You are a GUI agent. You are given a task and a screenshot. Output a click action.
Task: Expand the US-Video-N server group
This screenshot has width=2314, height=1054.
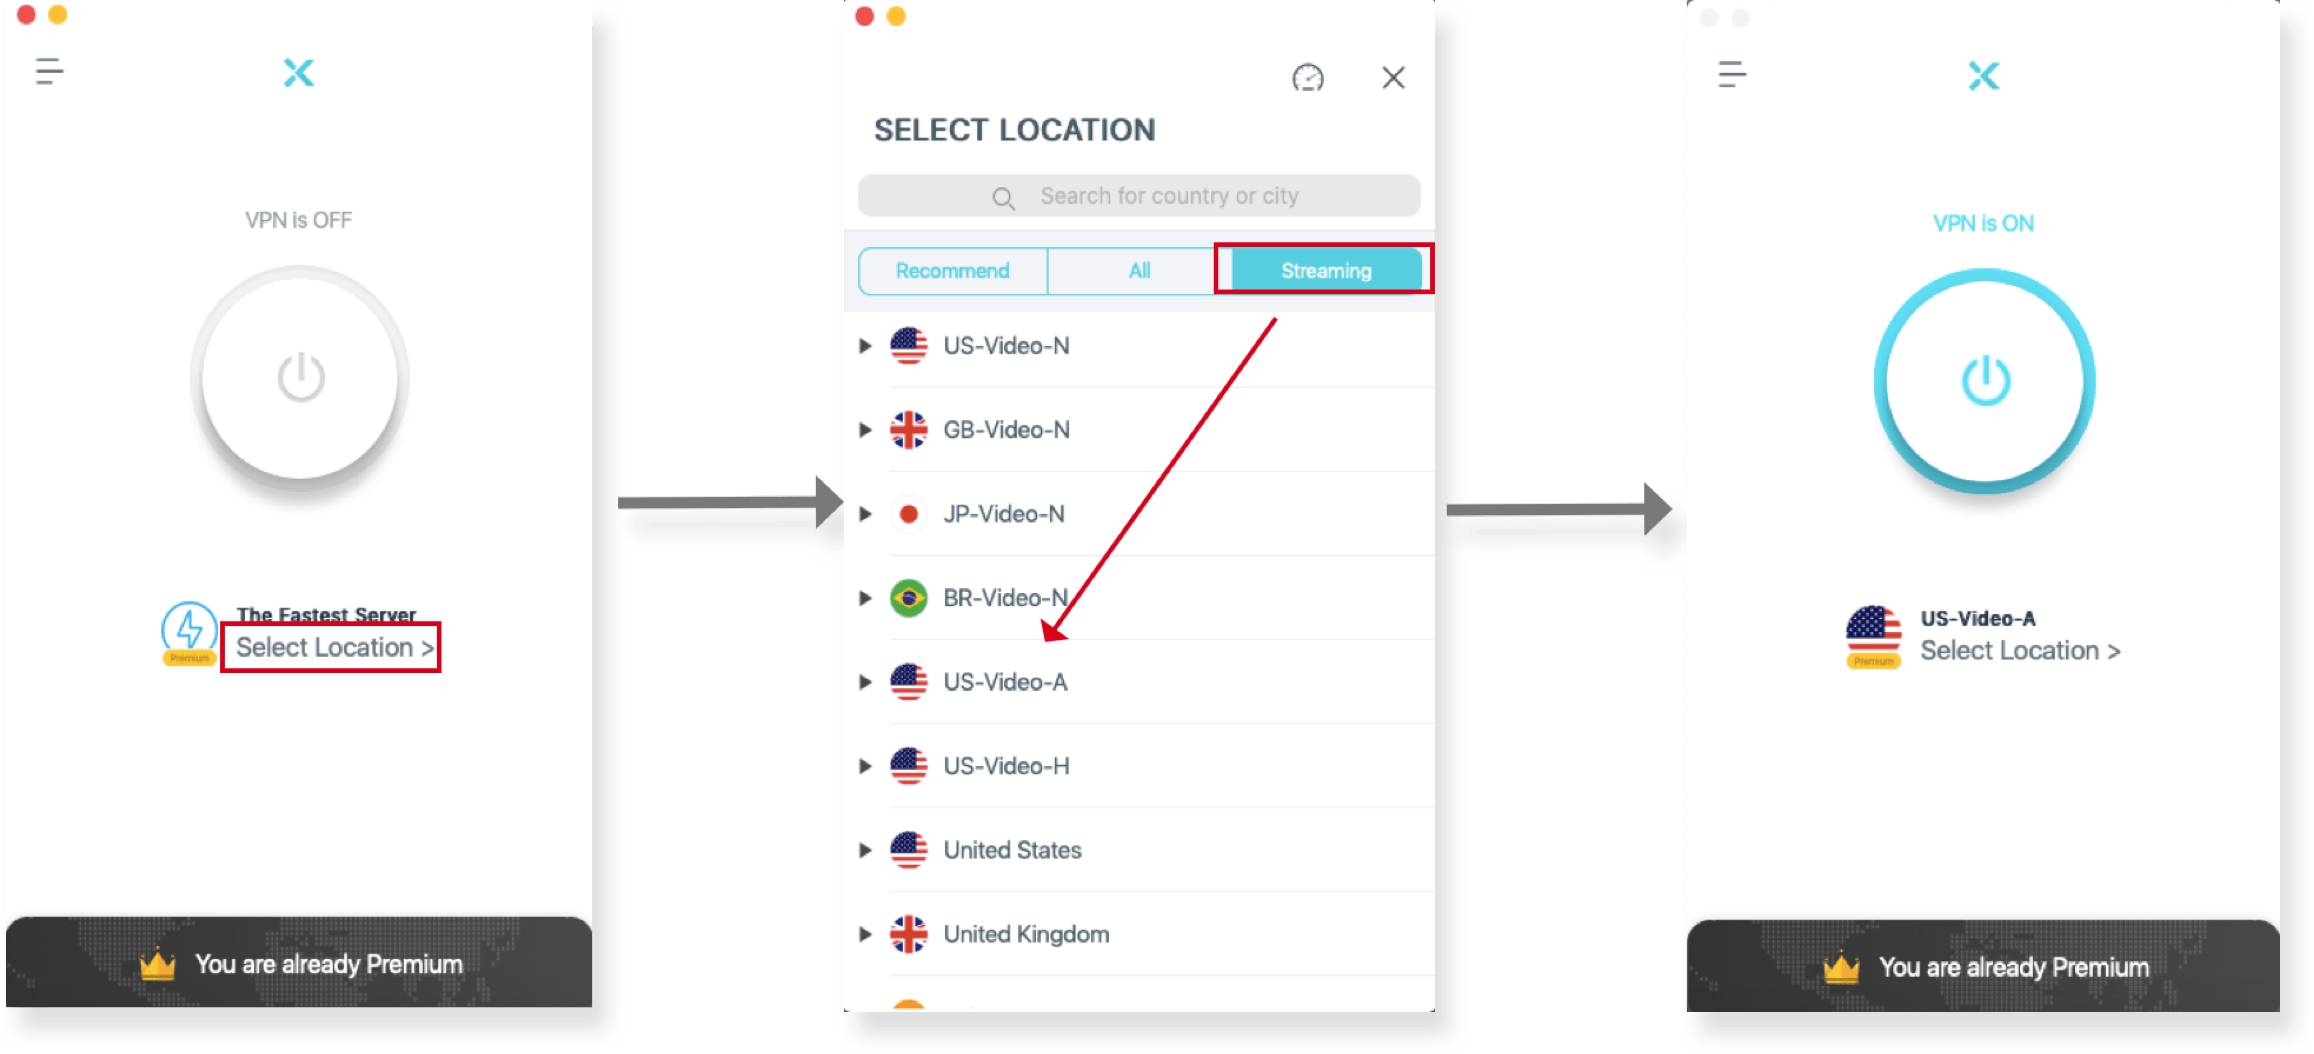pos(865,346)
